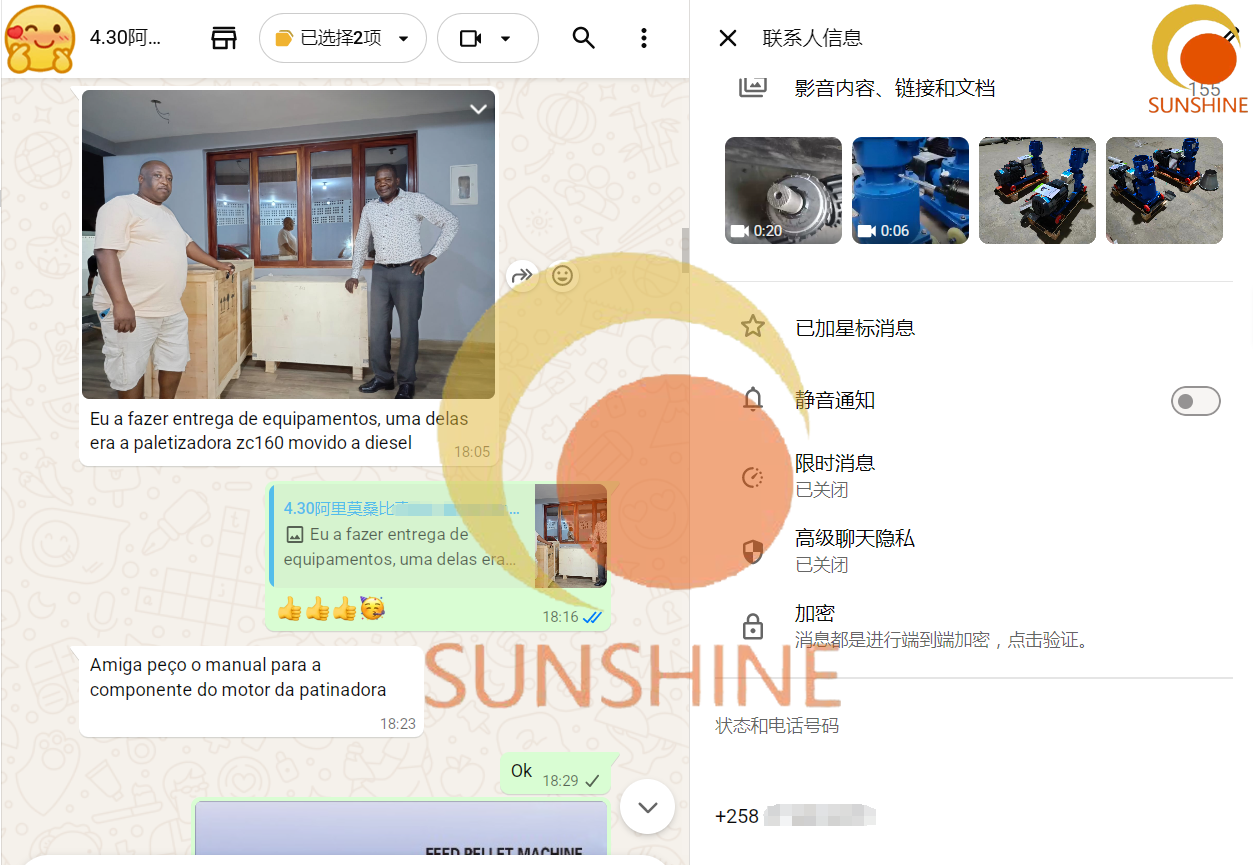
Task: Open the catalog storefront icon
Action: tap(224, 39)
